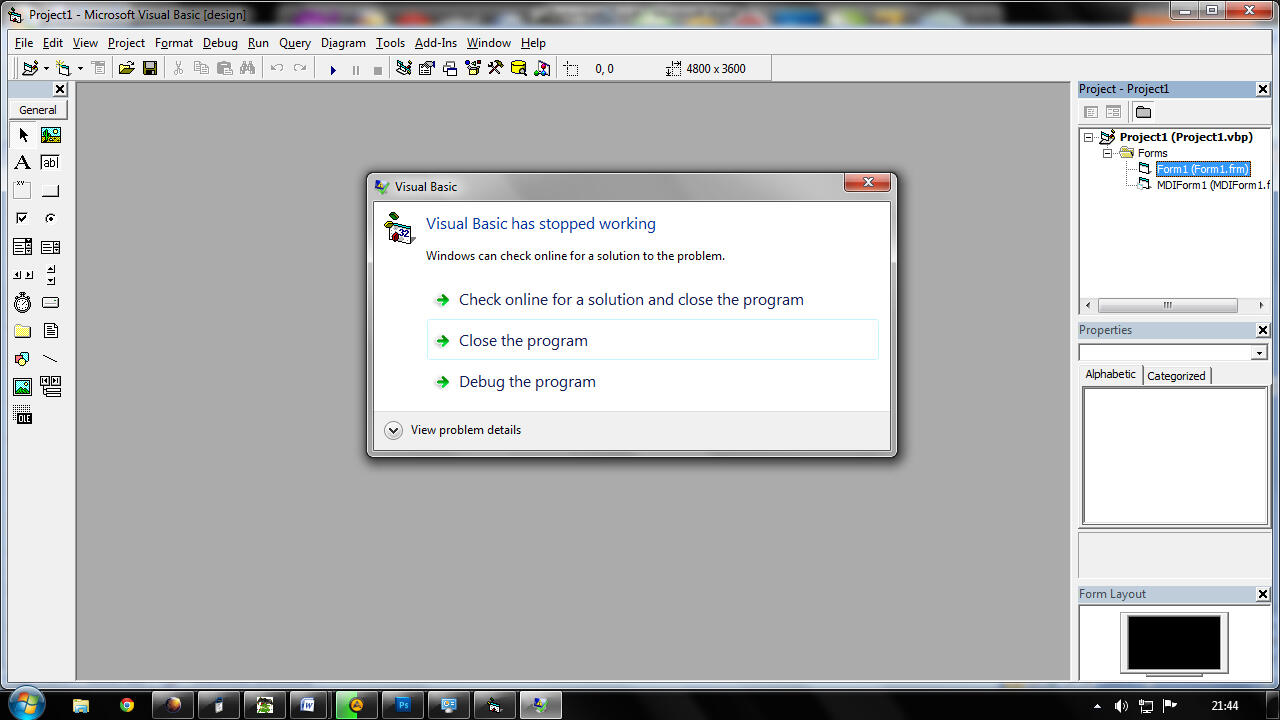This screenshot has height=720, width=1280.
Task: Expand View problem details in the dialog
Action: coord(455,430)
